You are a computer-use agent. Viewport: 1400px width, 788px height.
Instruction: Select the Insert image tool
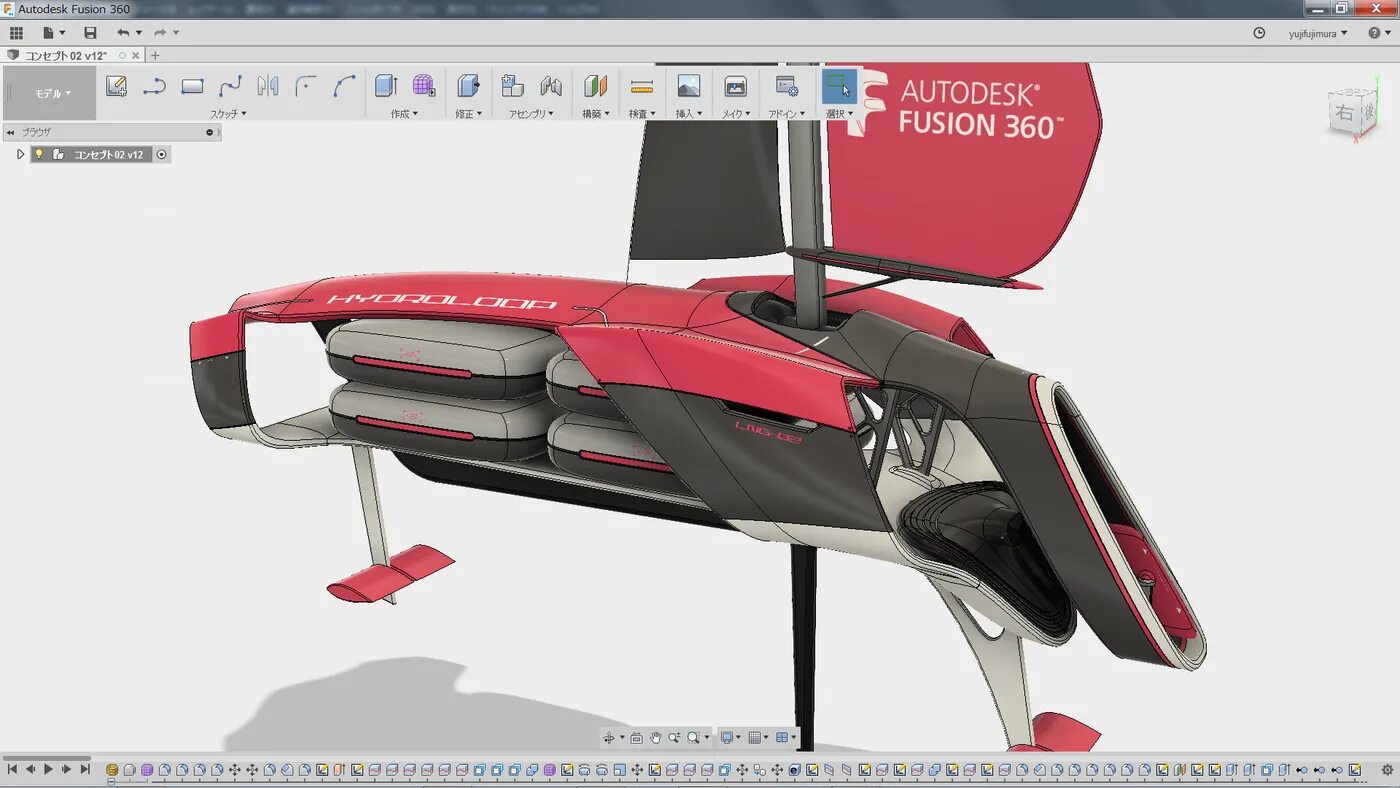click(688, 86)
